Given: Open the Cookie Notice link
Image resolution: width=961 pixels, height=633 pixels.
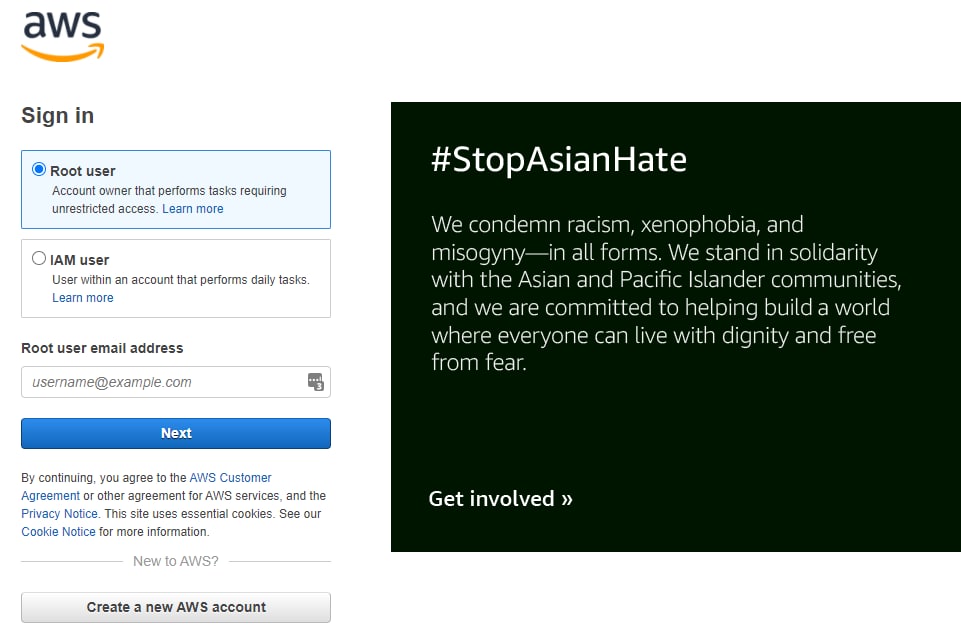Looking at the screenshot, I should pos(58,532).
